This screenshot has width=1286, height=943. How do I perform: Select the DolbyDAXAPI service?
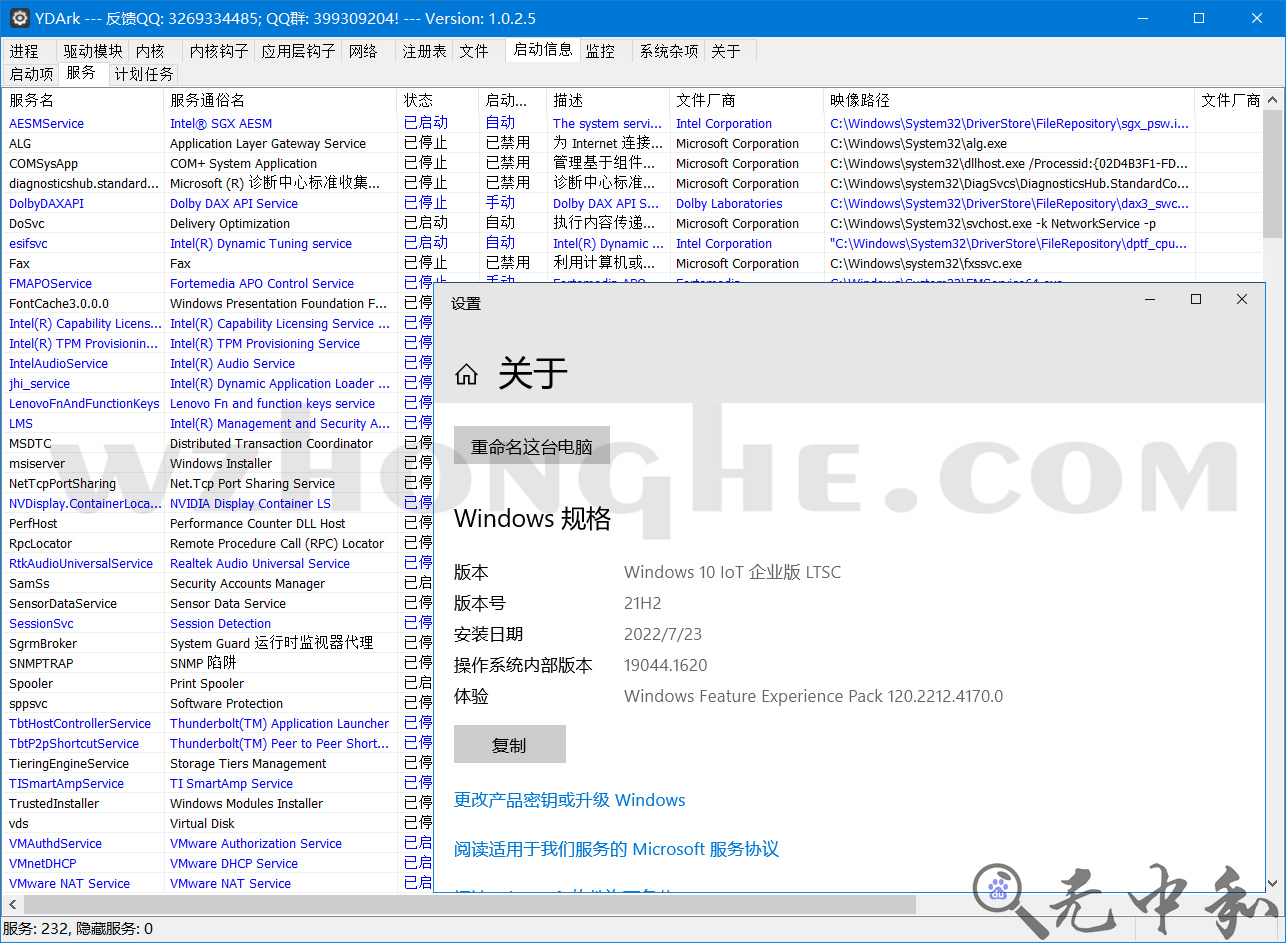point(633,204)
